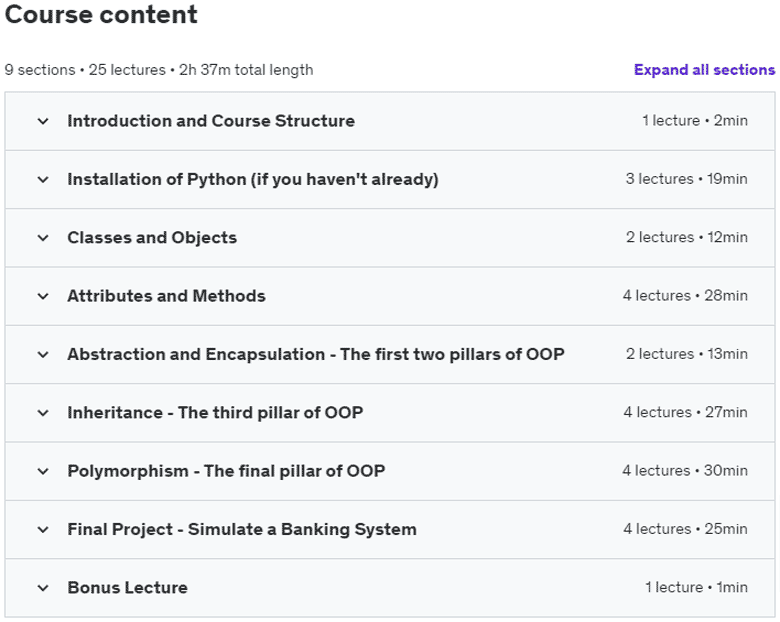Image resolution: width=780 pixels, height=622 pixels.
Task: Click the '9 sections • 25 lectures' summary text
Action: click(x=85, y=70)
